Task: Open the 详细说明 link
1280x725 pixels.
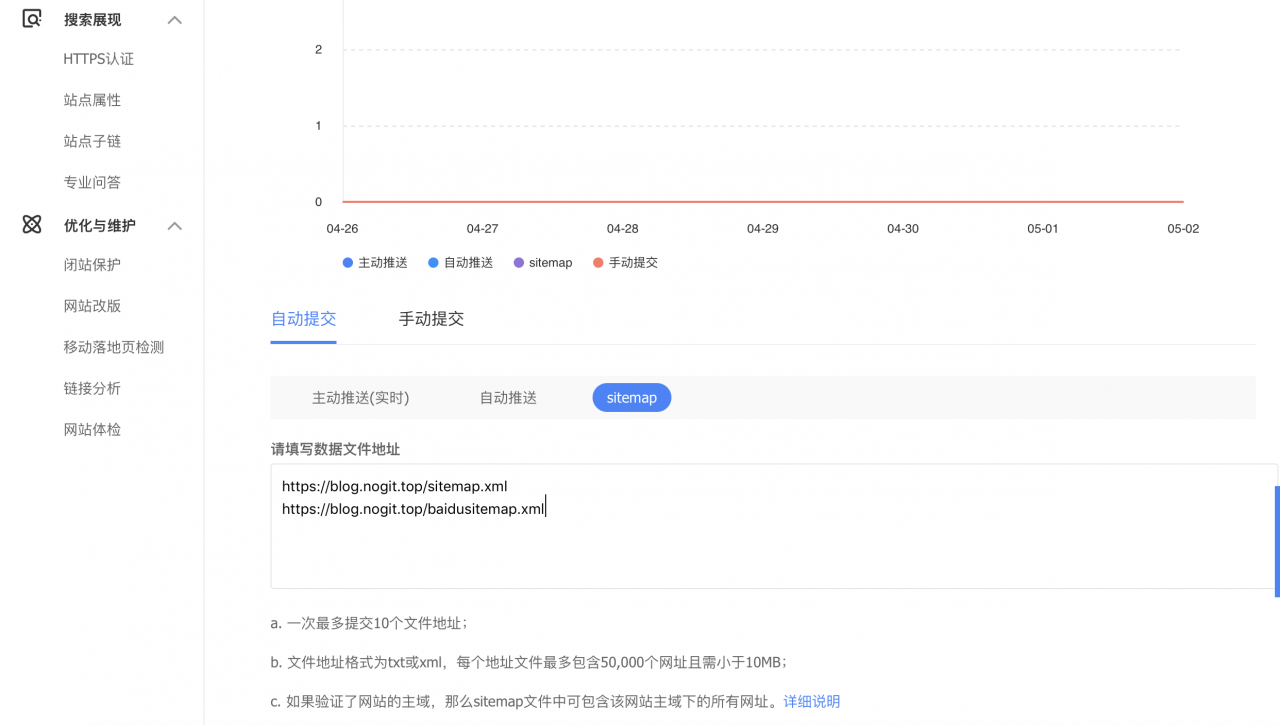Action: [x=811, y=702]
